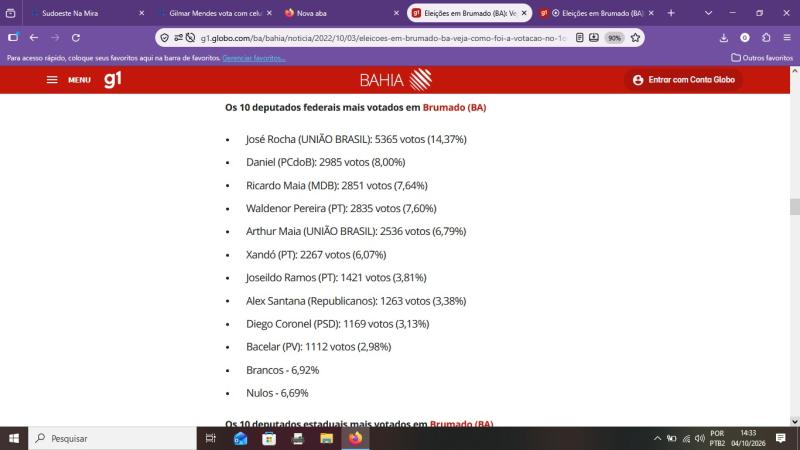Select the Xandó (PT) 2267 votos line
This screenshot has width=800, height=450.
(316, 255)
